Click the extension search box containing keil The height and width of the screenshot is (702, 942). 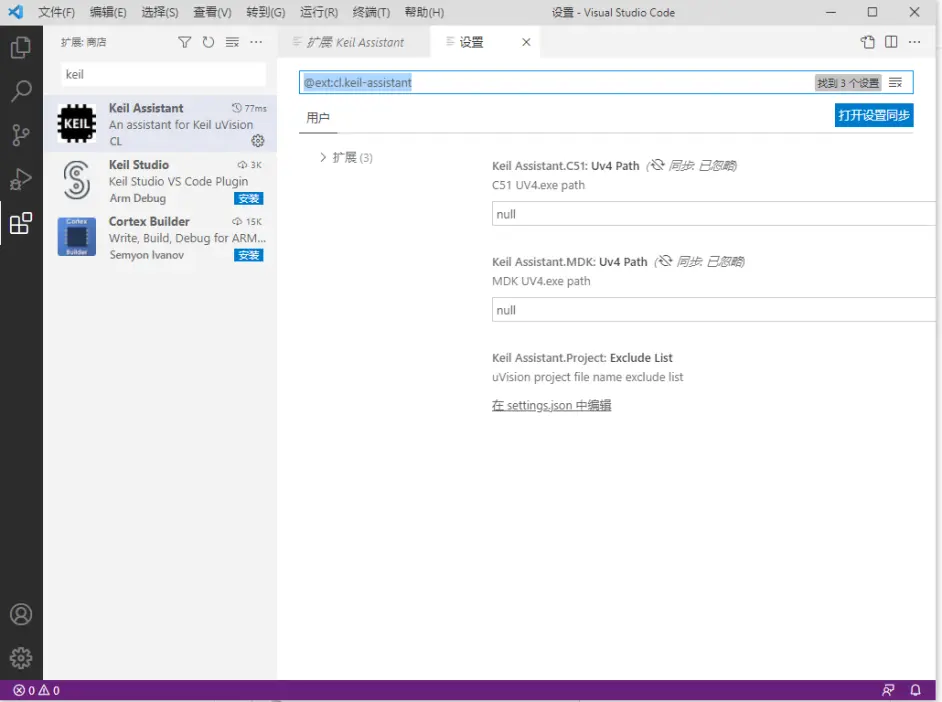[163, 74]
